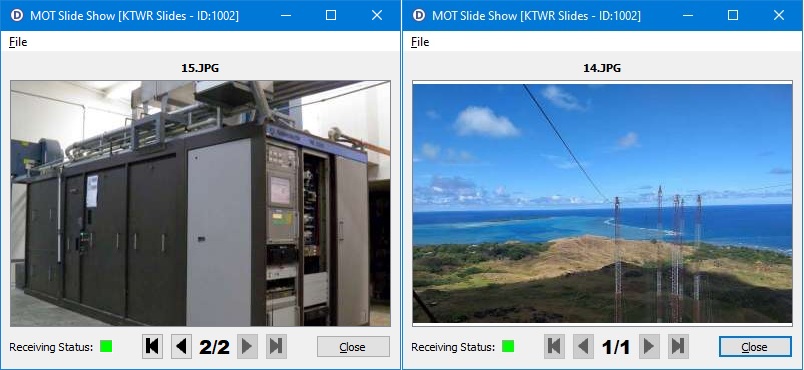Minimize the right MOT Slide Show window
This screenshot has height=370, width=804.
click(x=688, y=15)
